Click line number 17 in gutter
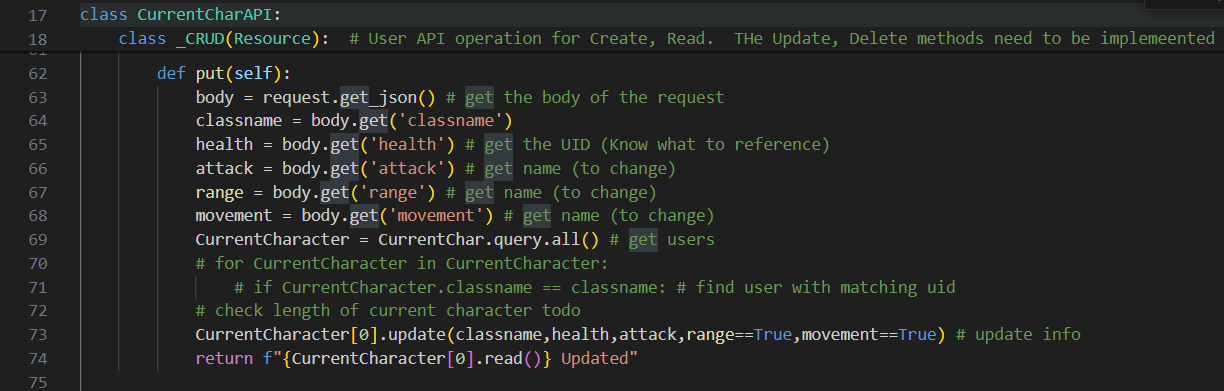The image size is (1224, 391). coord(38,14)
